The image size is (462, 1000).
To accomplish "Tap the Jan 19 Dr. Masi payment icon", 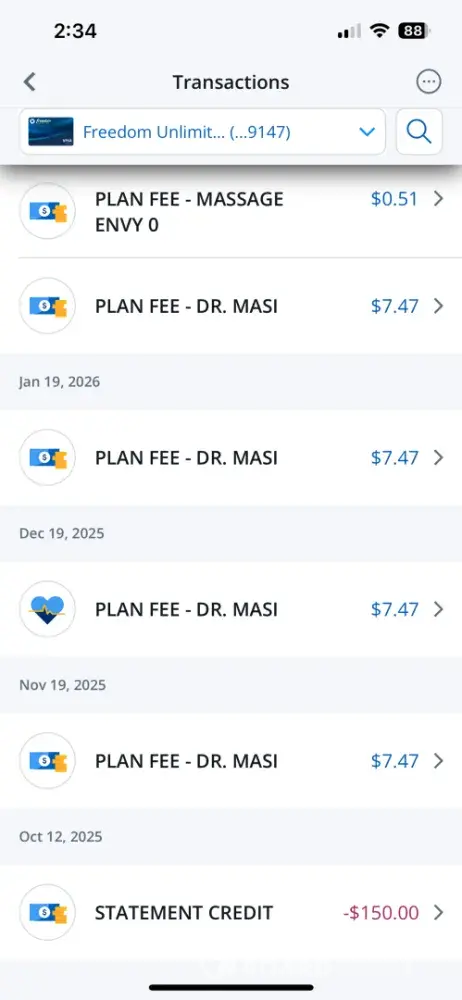I will coord(47,457).
